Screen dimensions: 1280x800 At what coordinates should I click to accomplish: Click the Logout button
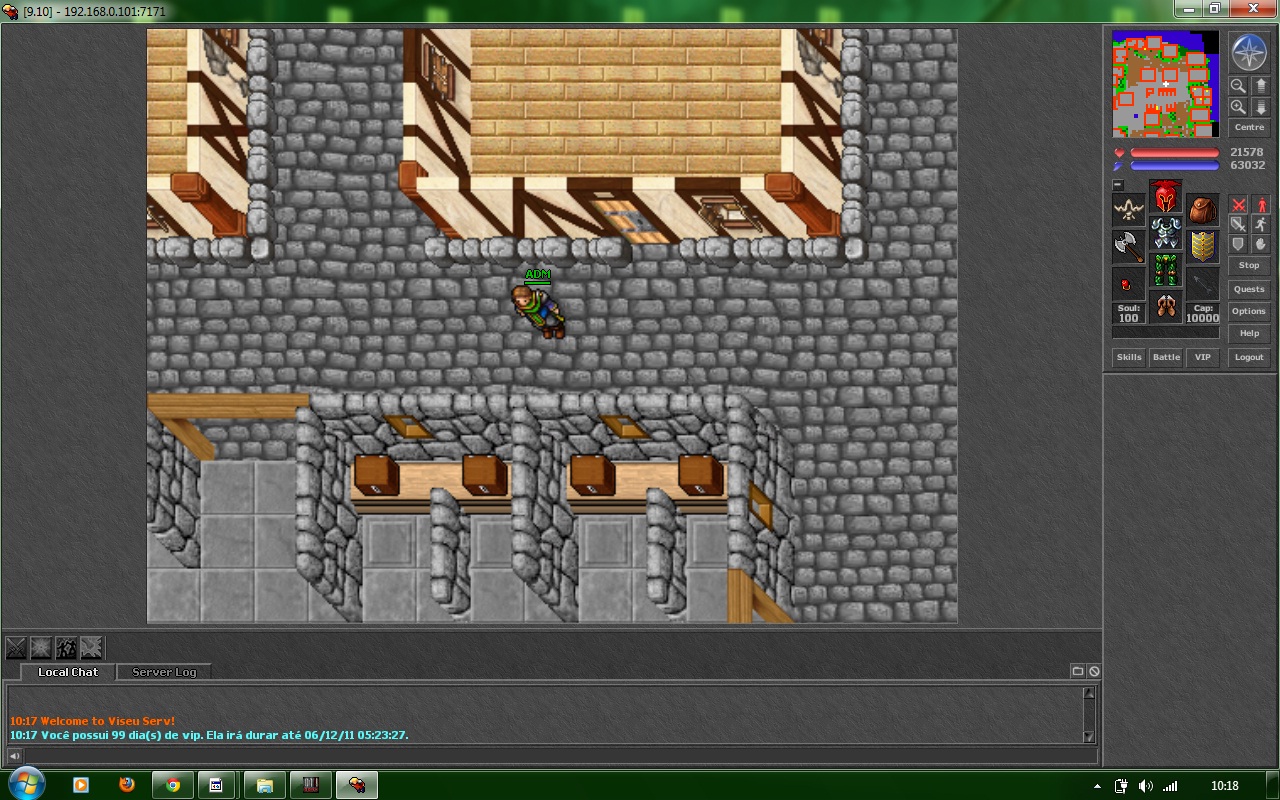pyautogui.click(x=1249, y=357)
